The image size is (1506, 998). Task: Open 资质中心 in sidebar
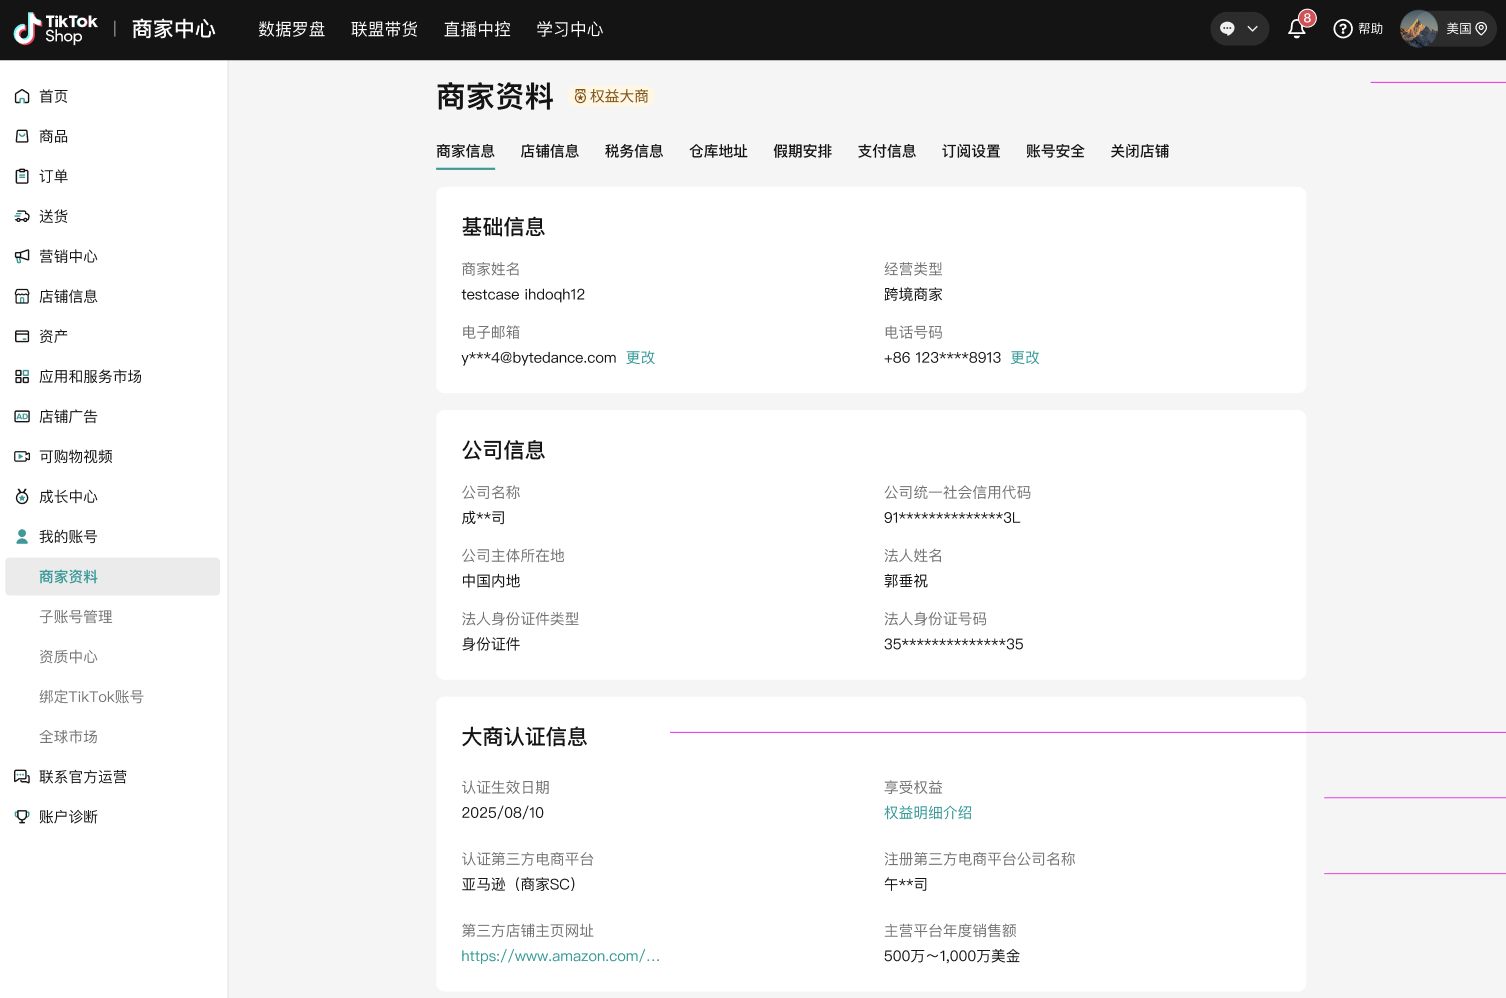[x=68, y=656]
